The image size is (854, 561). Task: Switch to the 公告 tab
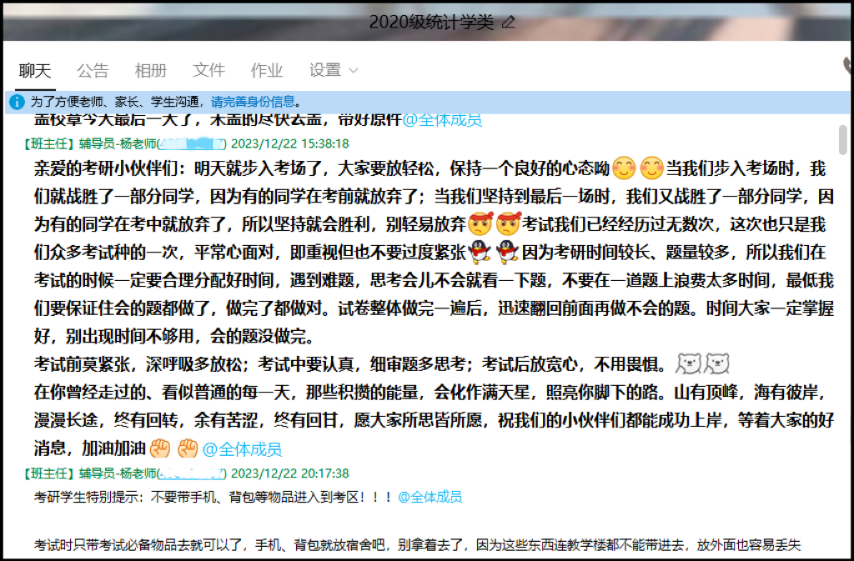coord(93,70)
